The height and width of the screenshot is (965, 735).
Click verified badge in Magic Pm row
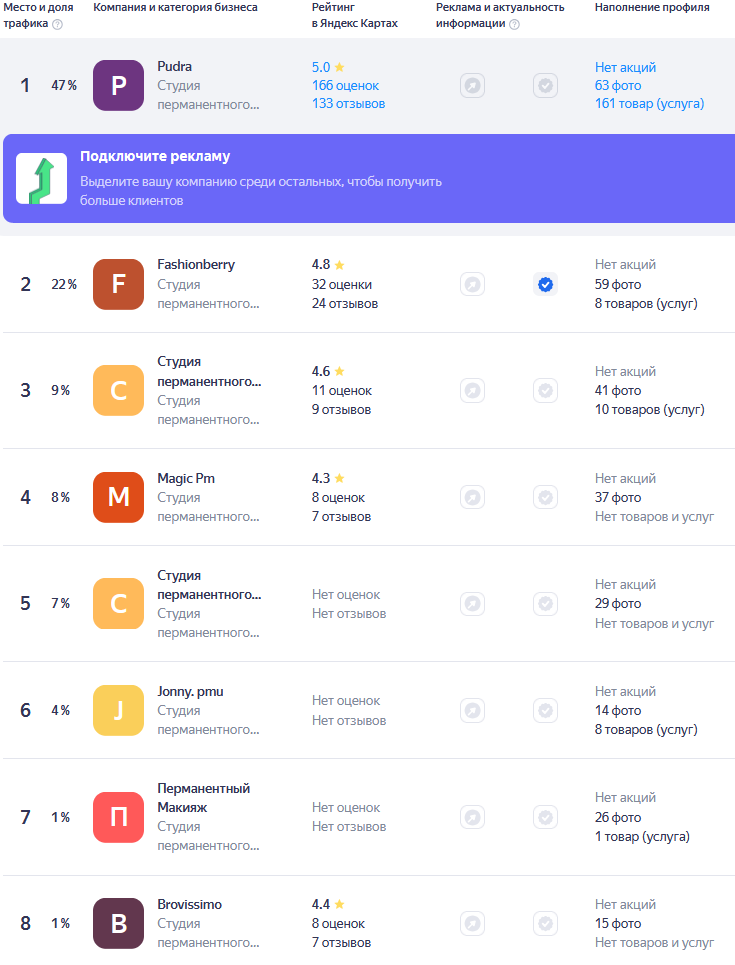point(545,497)
